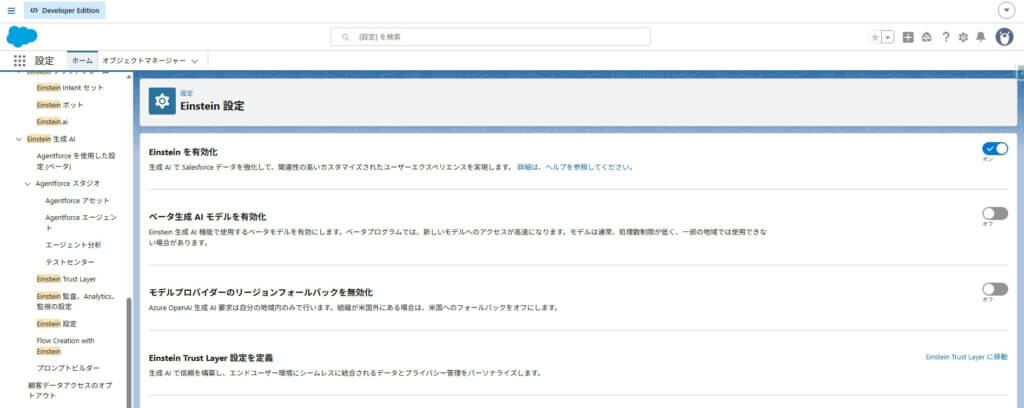This screenshot has width=1024, height=408.
Task: Click the Developer Edition tab
Action: click(x=65, y=10)
